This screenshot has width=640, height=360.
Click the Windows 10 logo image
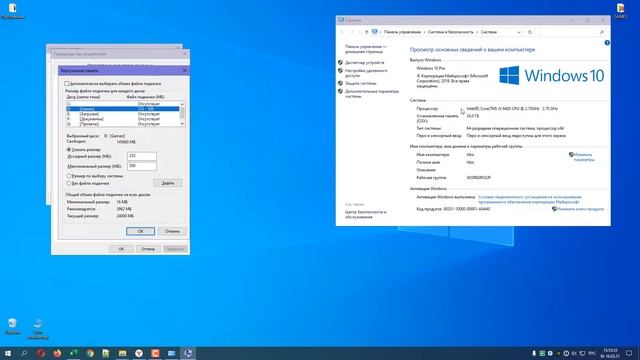pyautogui.click(x=551, y=76)
